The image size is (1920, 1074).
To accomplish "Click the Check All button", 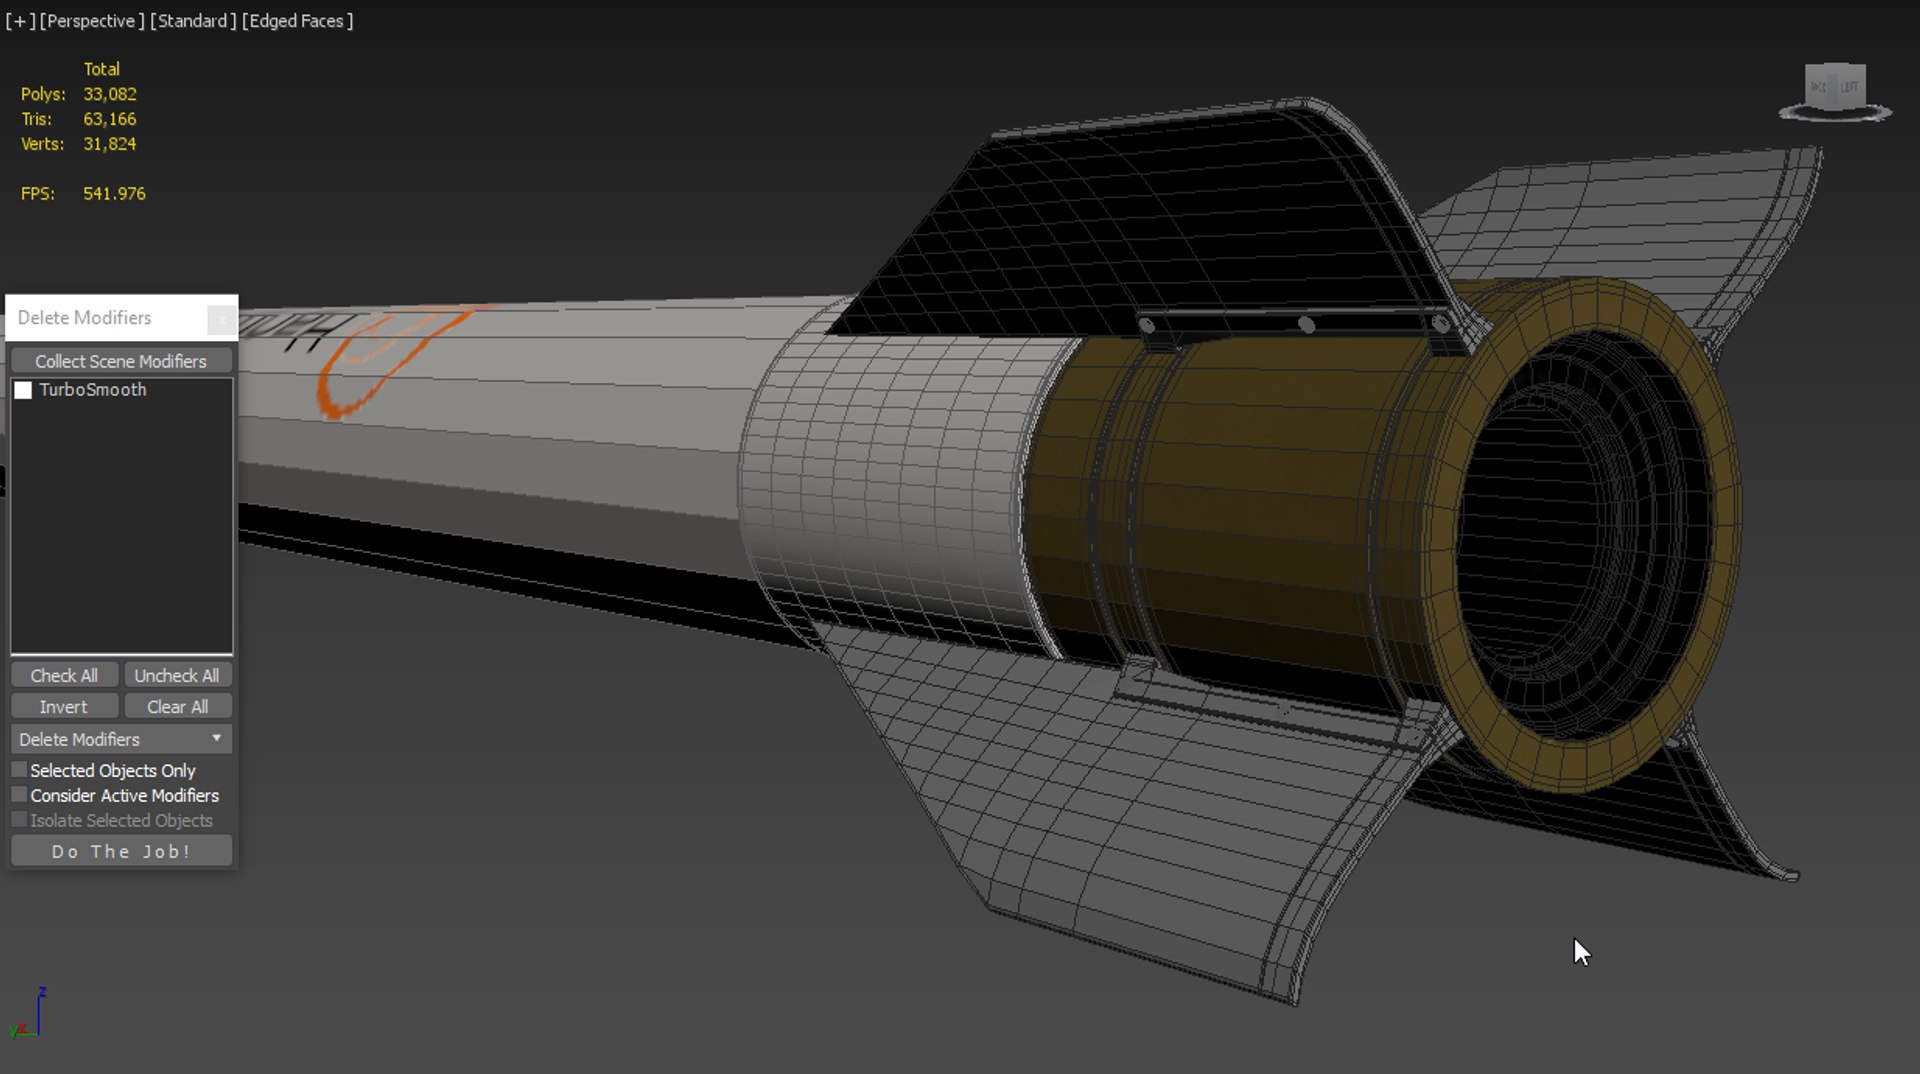I will pyautogui.click(x=64, y=676).
